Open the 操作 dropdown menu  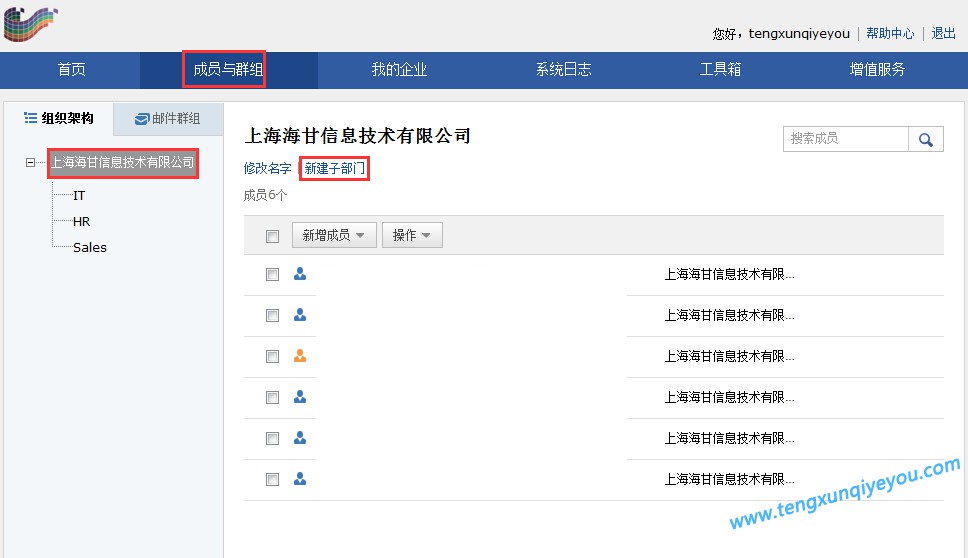click(412, 235)
